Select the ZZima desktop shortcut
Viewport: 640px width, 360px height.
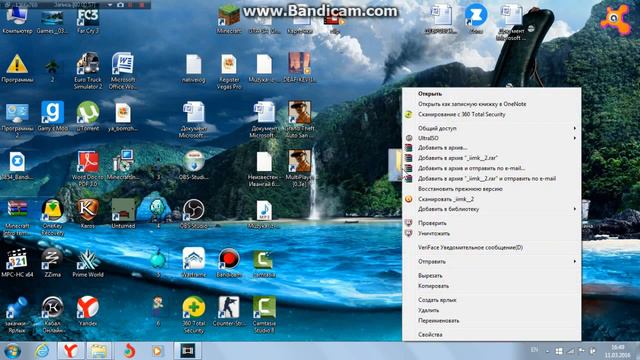pyautogui.click(x=52, y=263)
